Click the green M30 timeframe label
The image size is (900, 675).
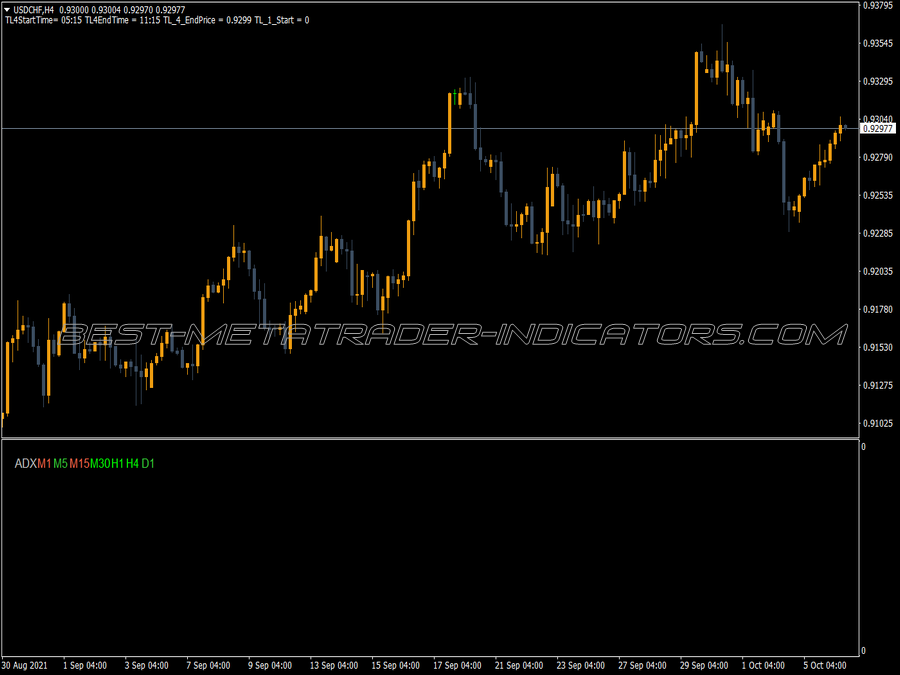point(100,463)
